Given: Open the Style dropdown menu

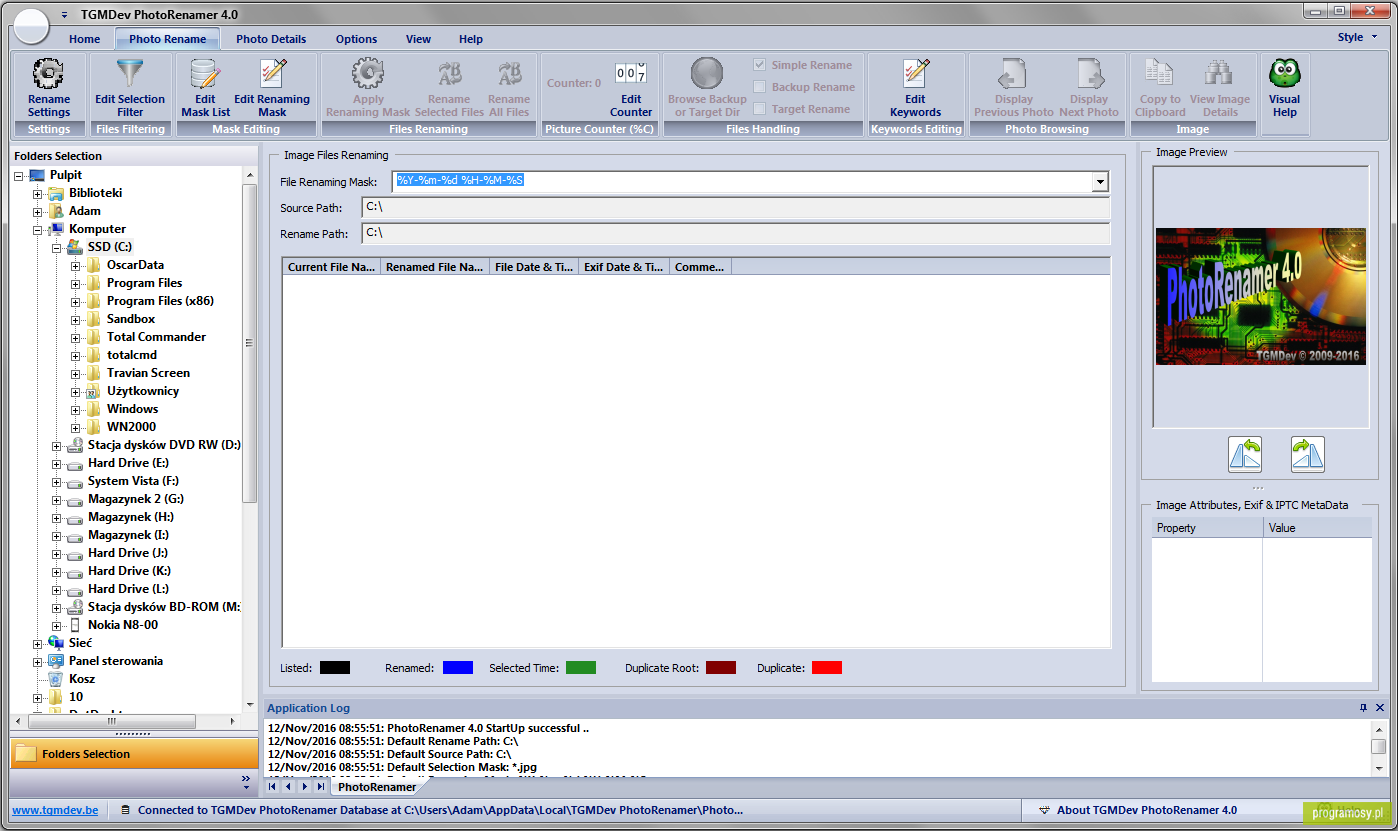Looking at the screenshot, I should click(1357, 37).
